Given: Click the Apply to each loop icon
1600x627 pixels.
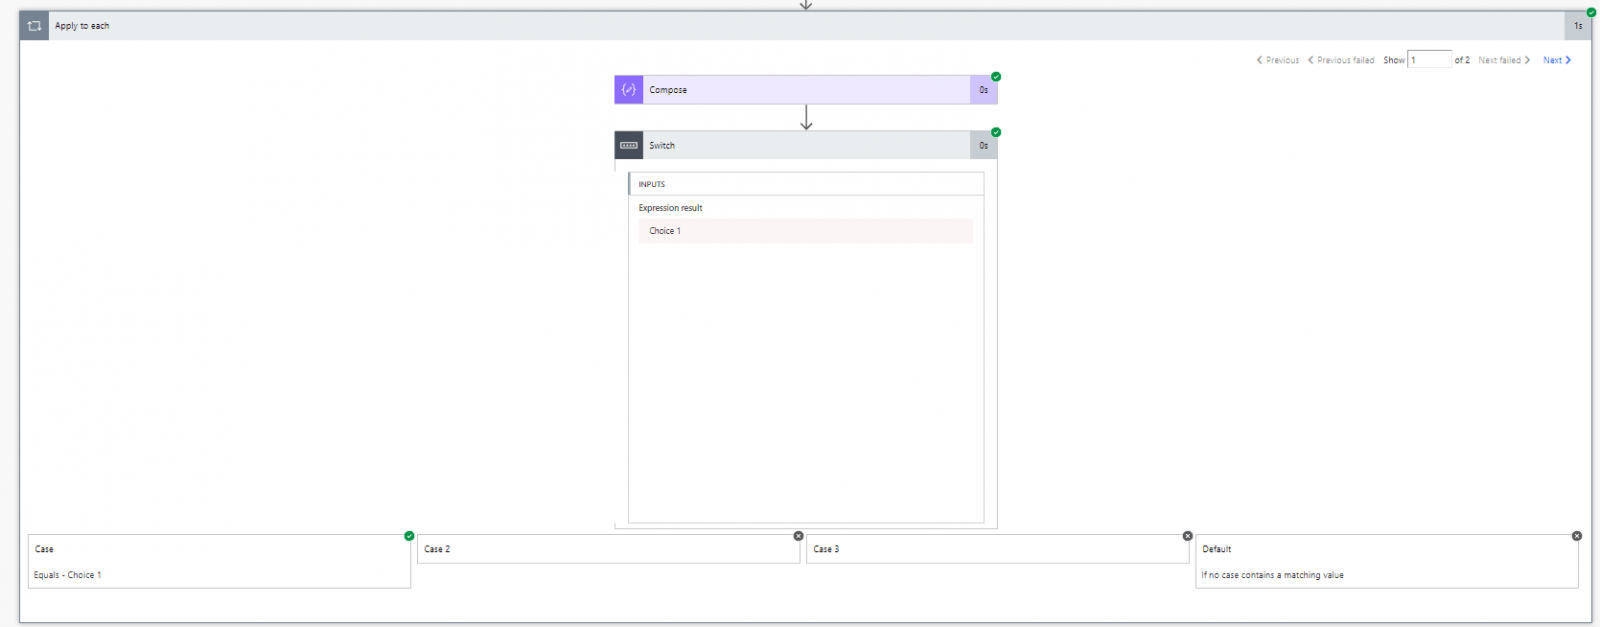Looking at the screenshot, I should click(34, 26).
